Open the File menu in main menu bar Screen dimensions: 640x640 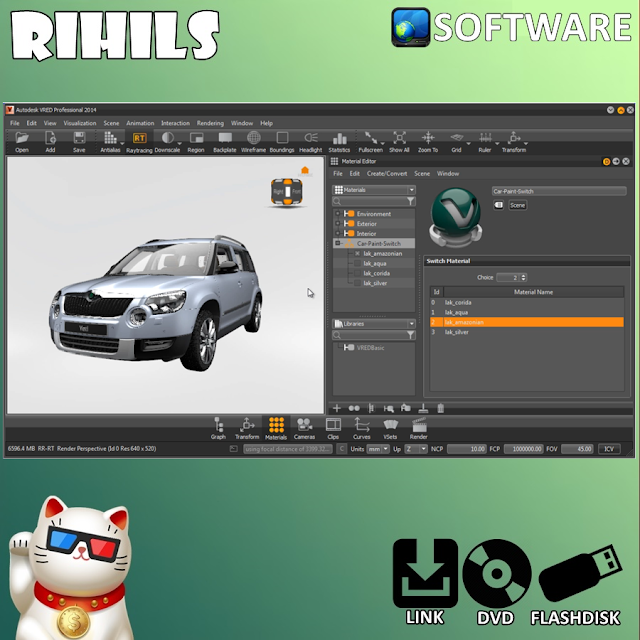pyautogui.click(x=15, y=123)
